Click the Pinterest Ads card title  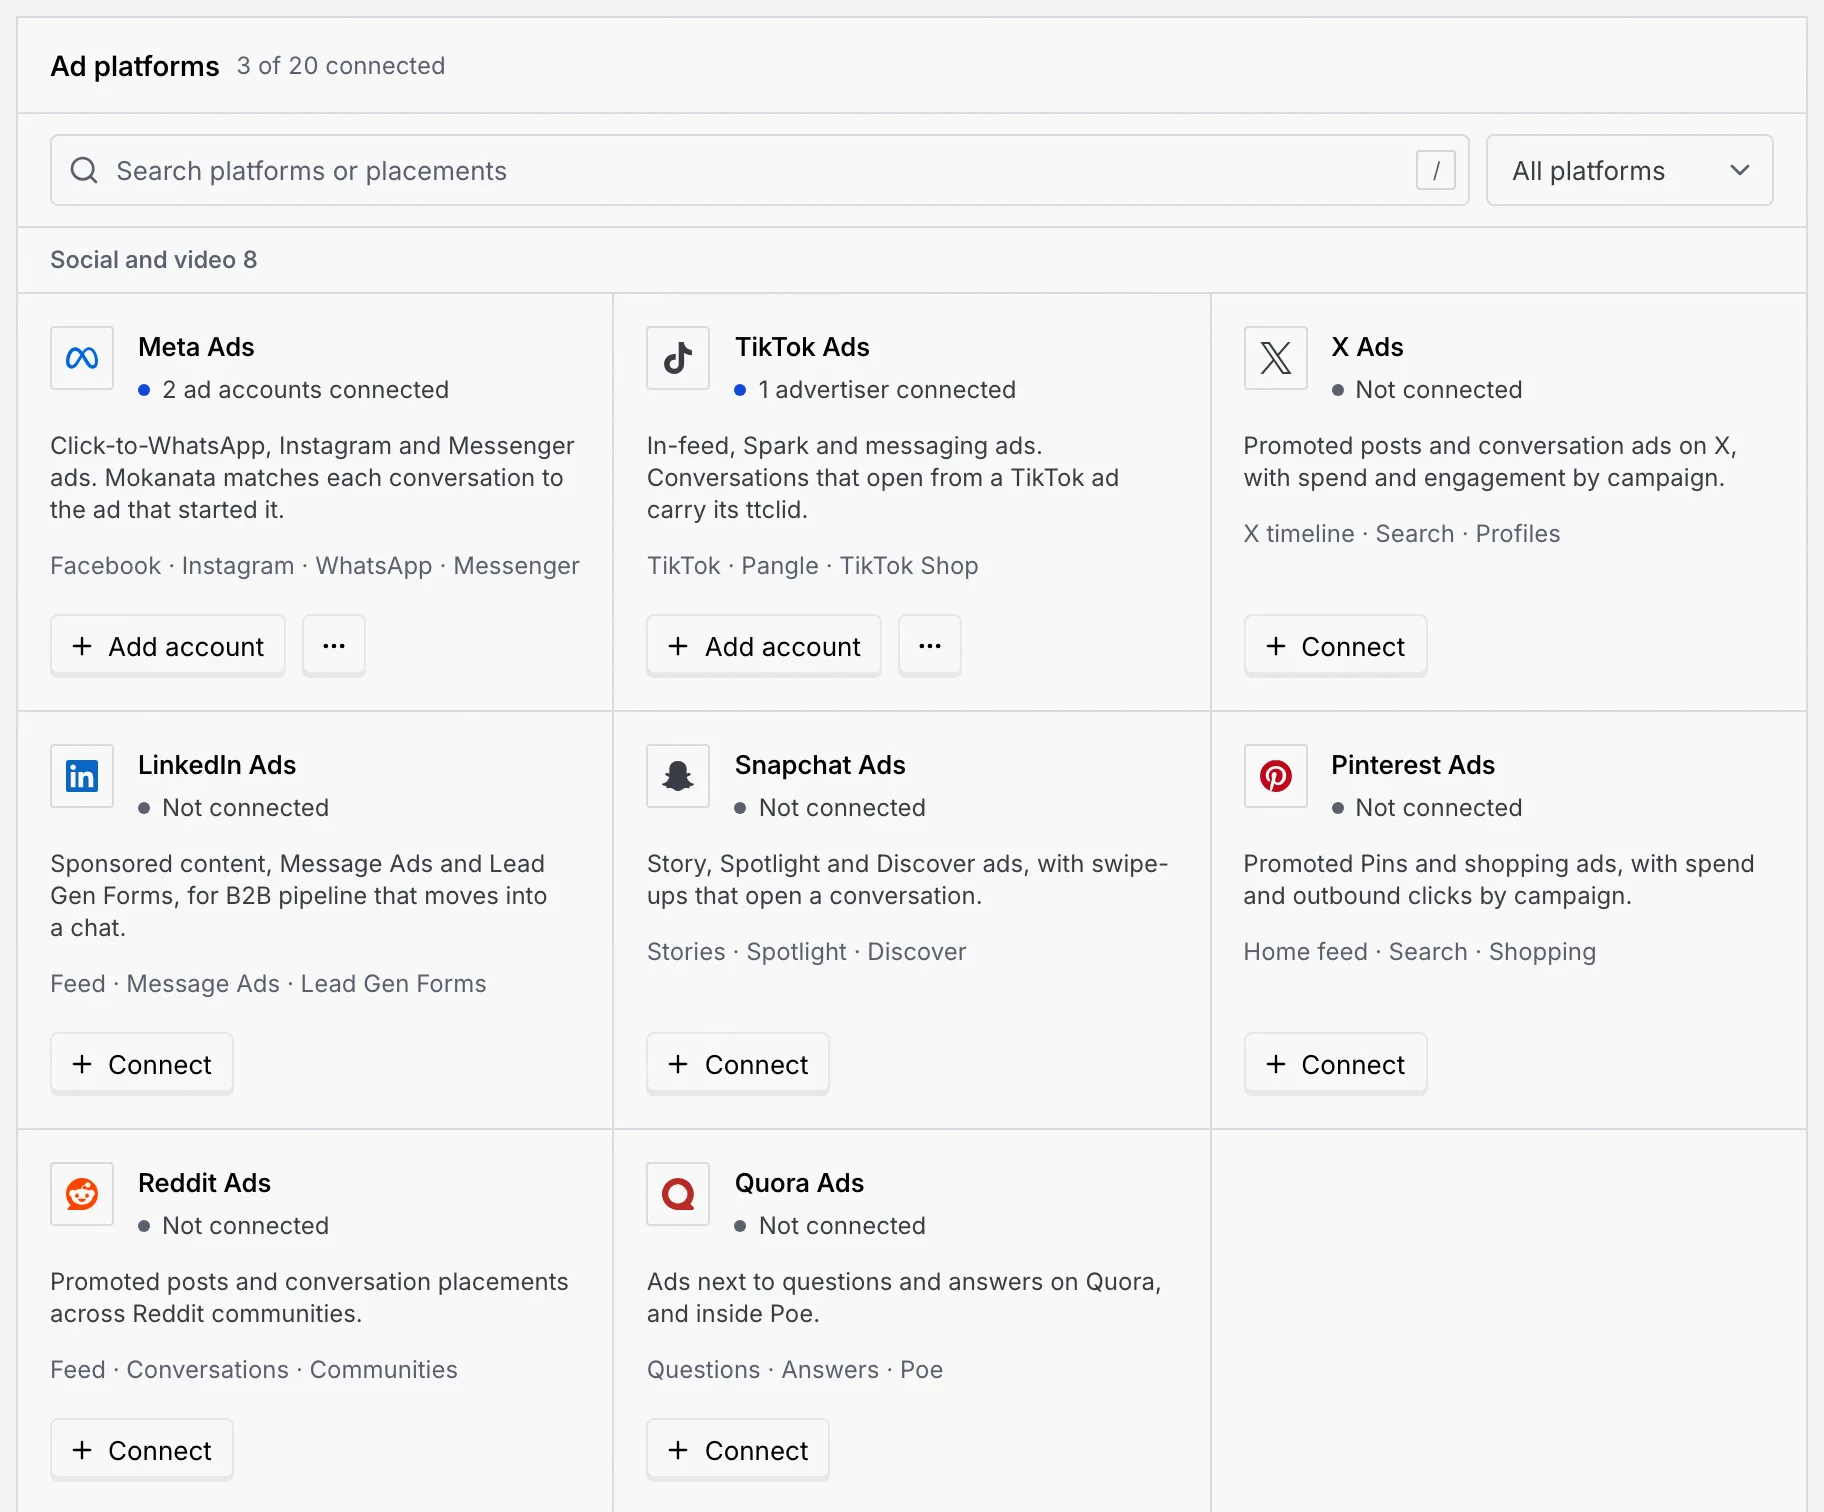coord(1413,765)
